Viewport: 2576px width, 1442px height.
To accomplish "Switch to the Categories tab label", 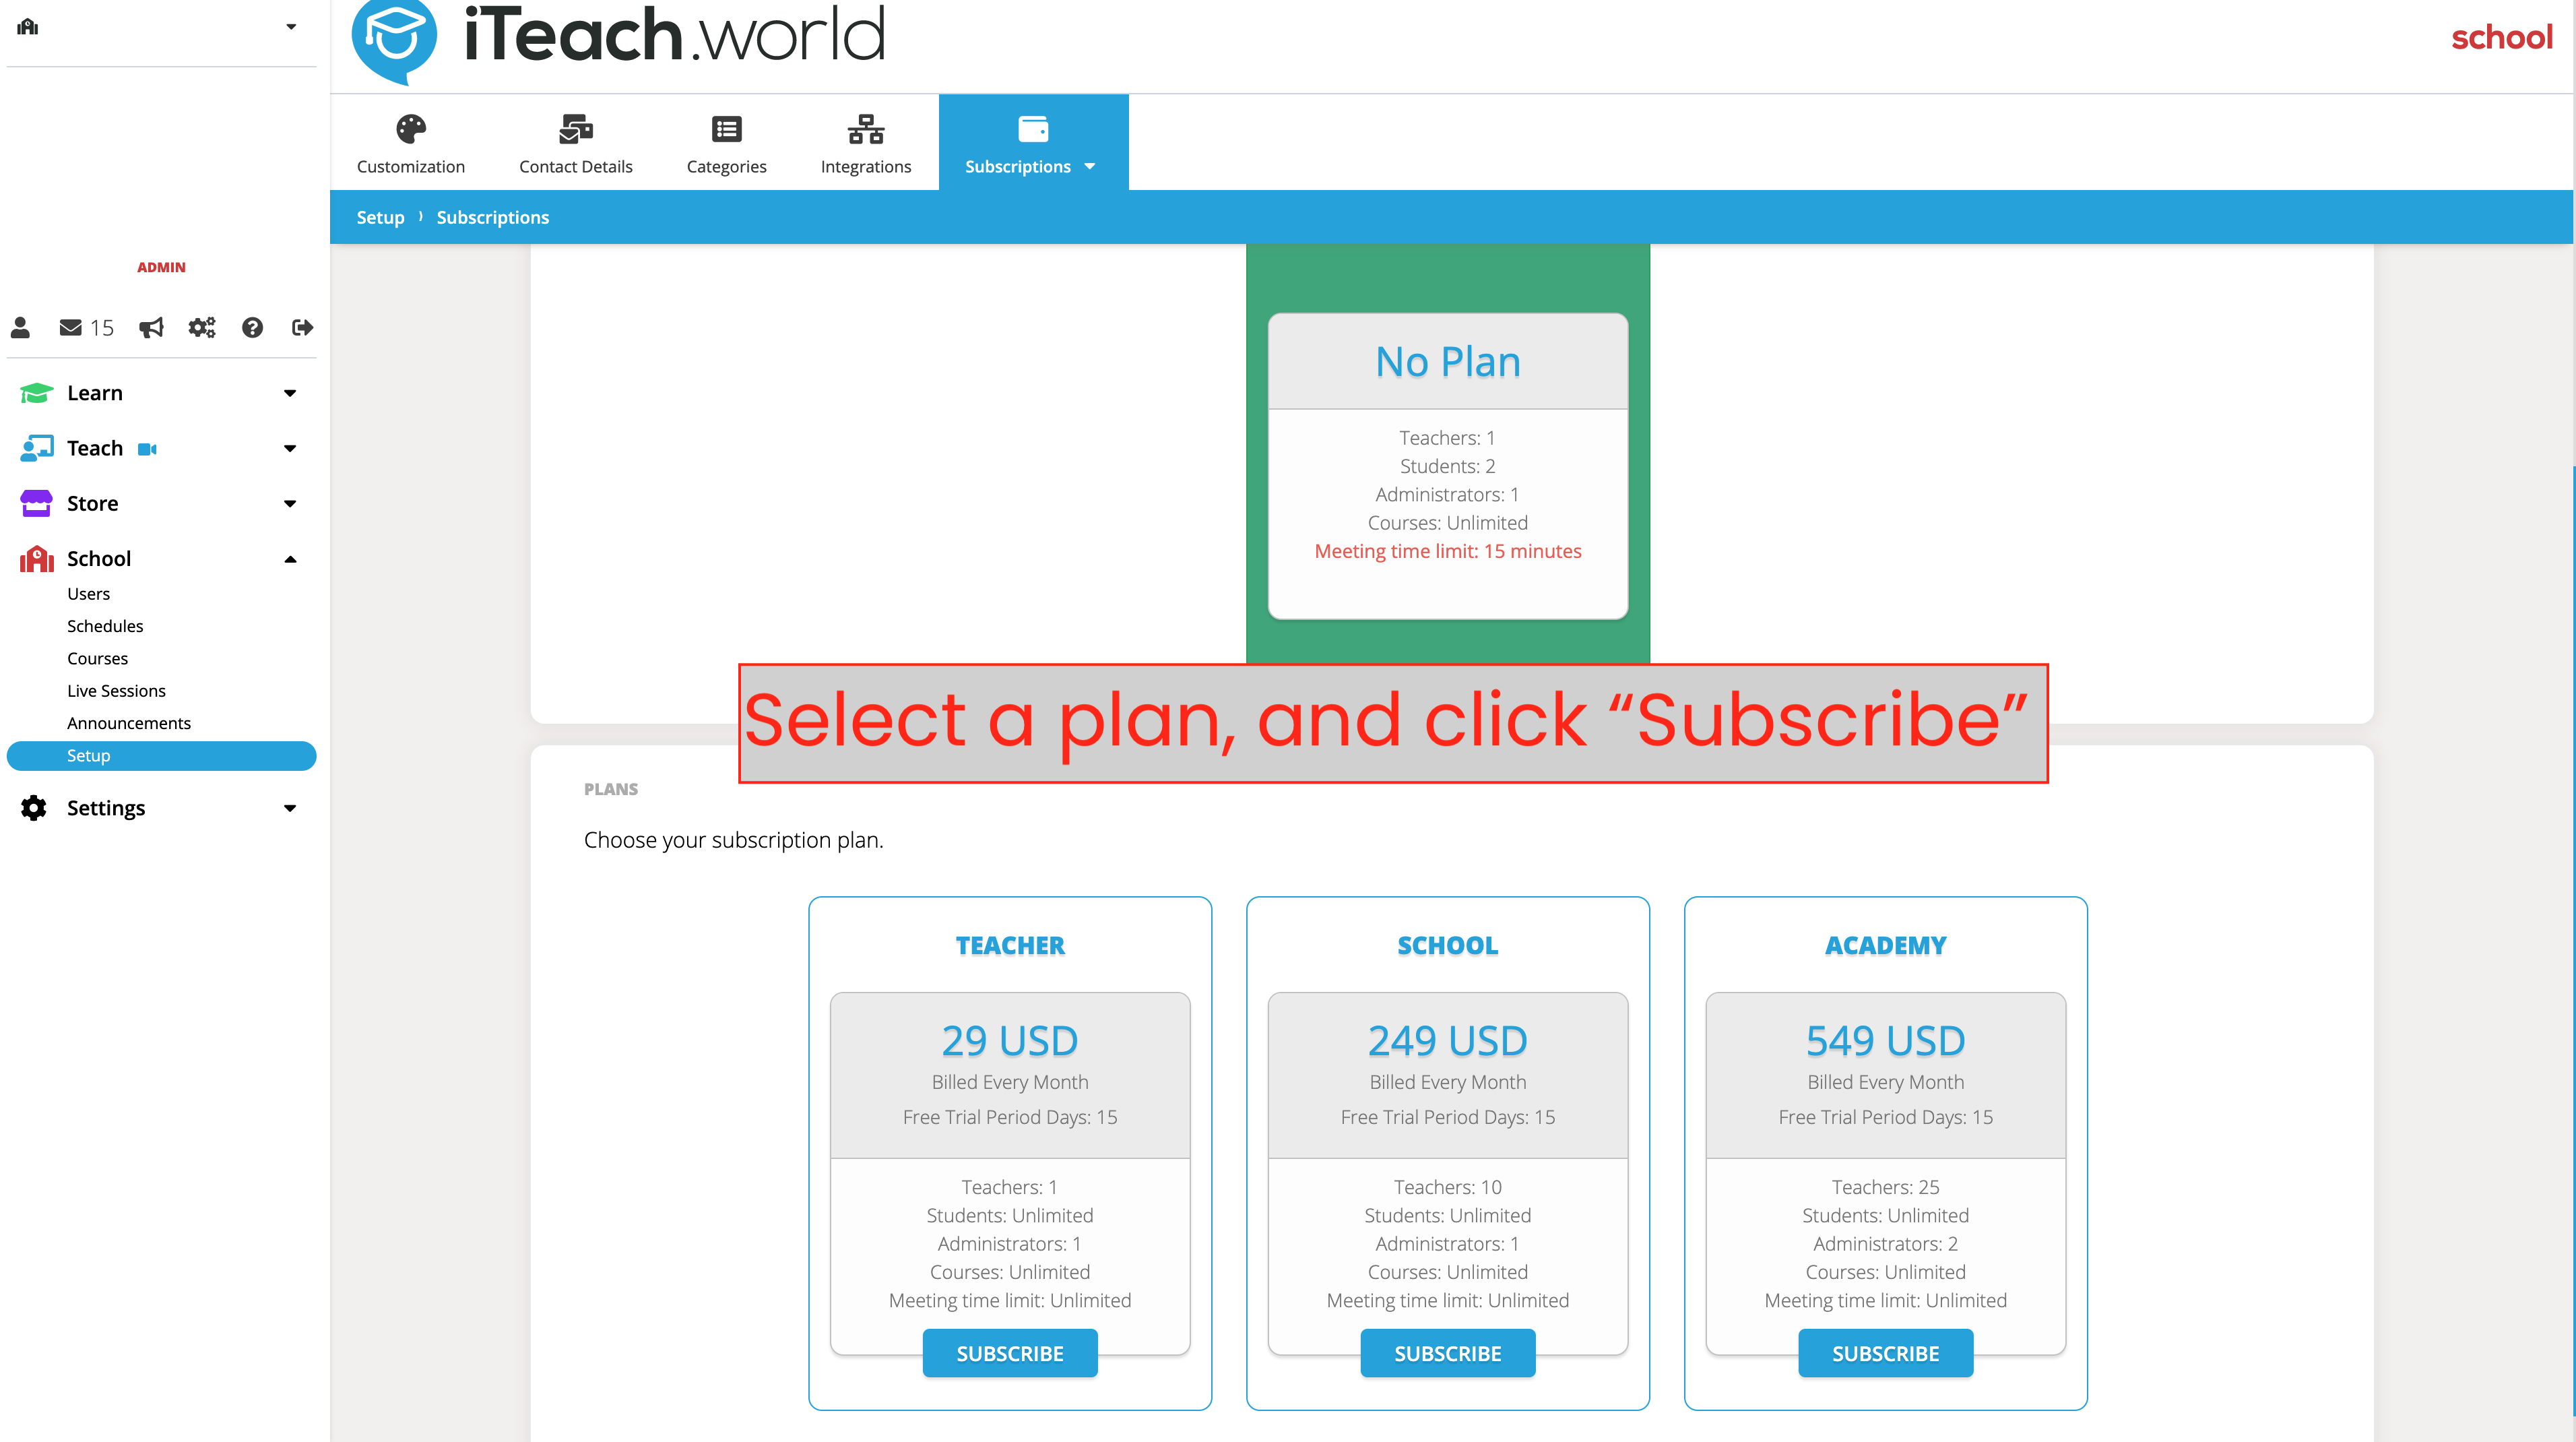I will pos(727,167).
